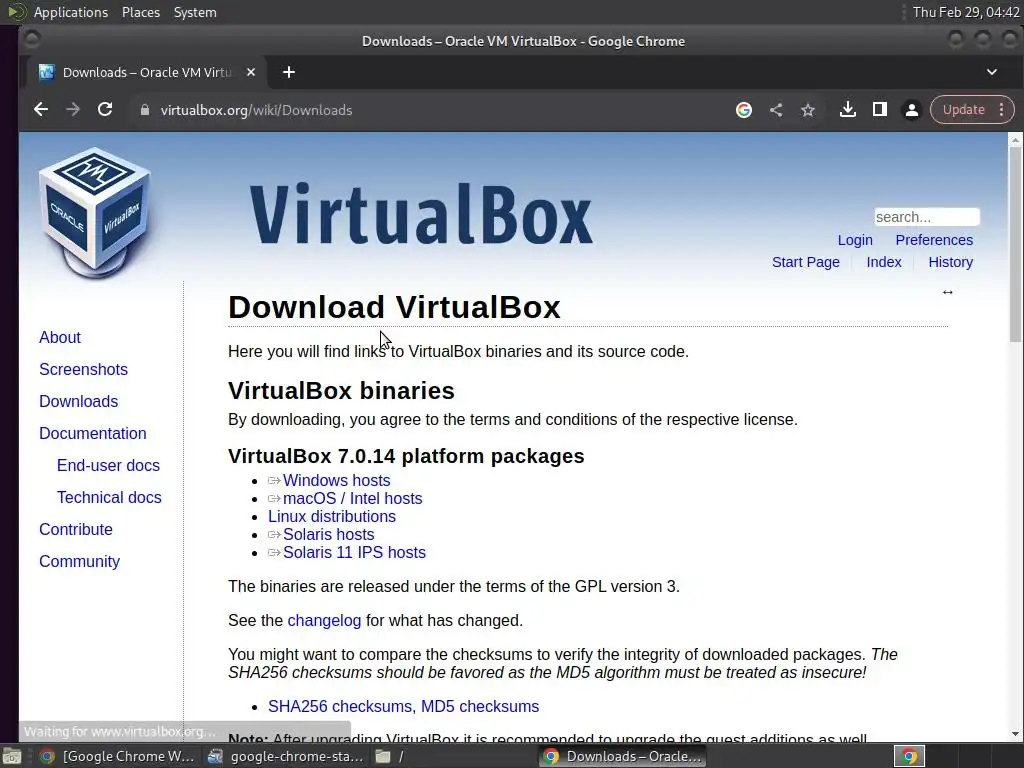
Task: Open the tab search chevron dropdown
Action: (991, 72)
